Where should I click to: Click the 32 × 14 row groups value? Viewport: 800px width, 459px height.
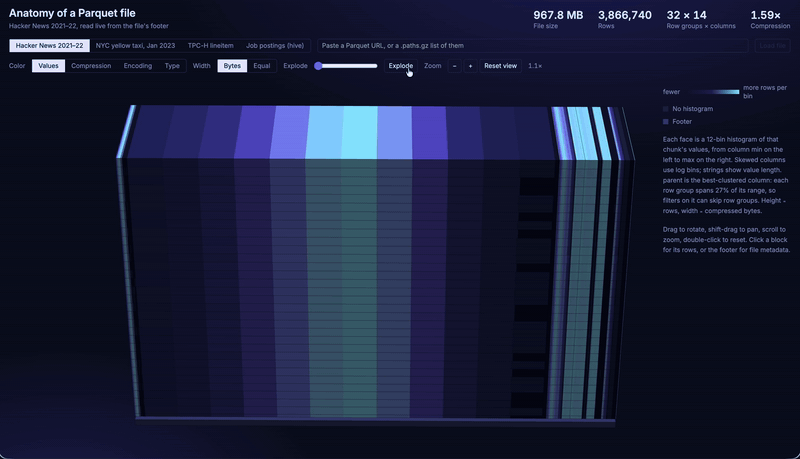pyautogui.click(x=686, y=15)
